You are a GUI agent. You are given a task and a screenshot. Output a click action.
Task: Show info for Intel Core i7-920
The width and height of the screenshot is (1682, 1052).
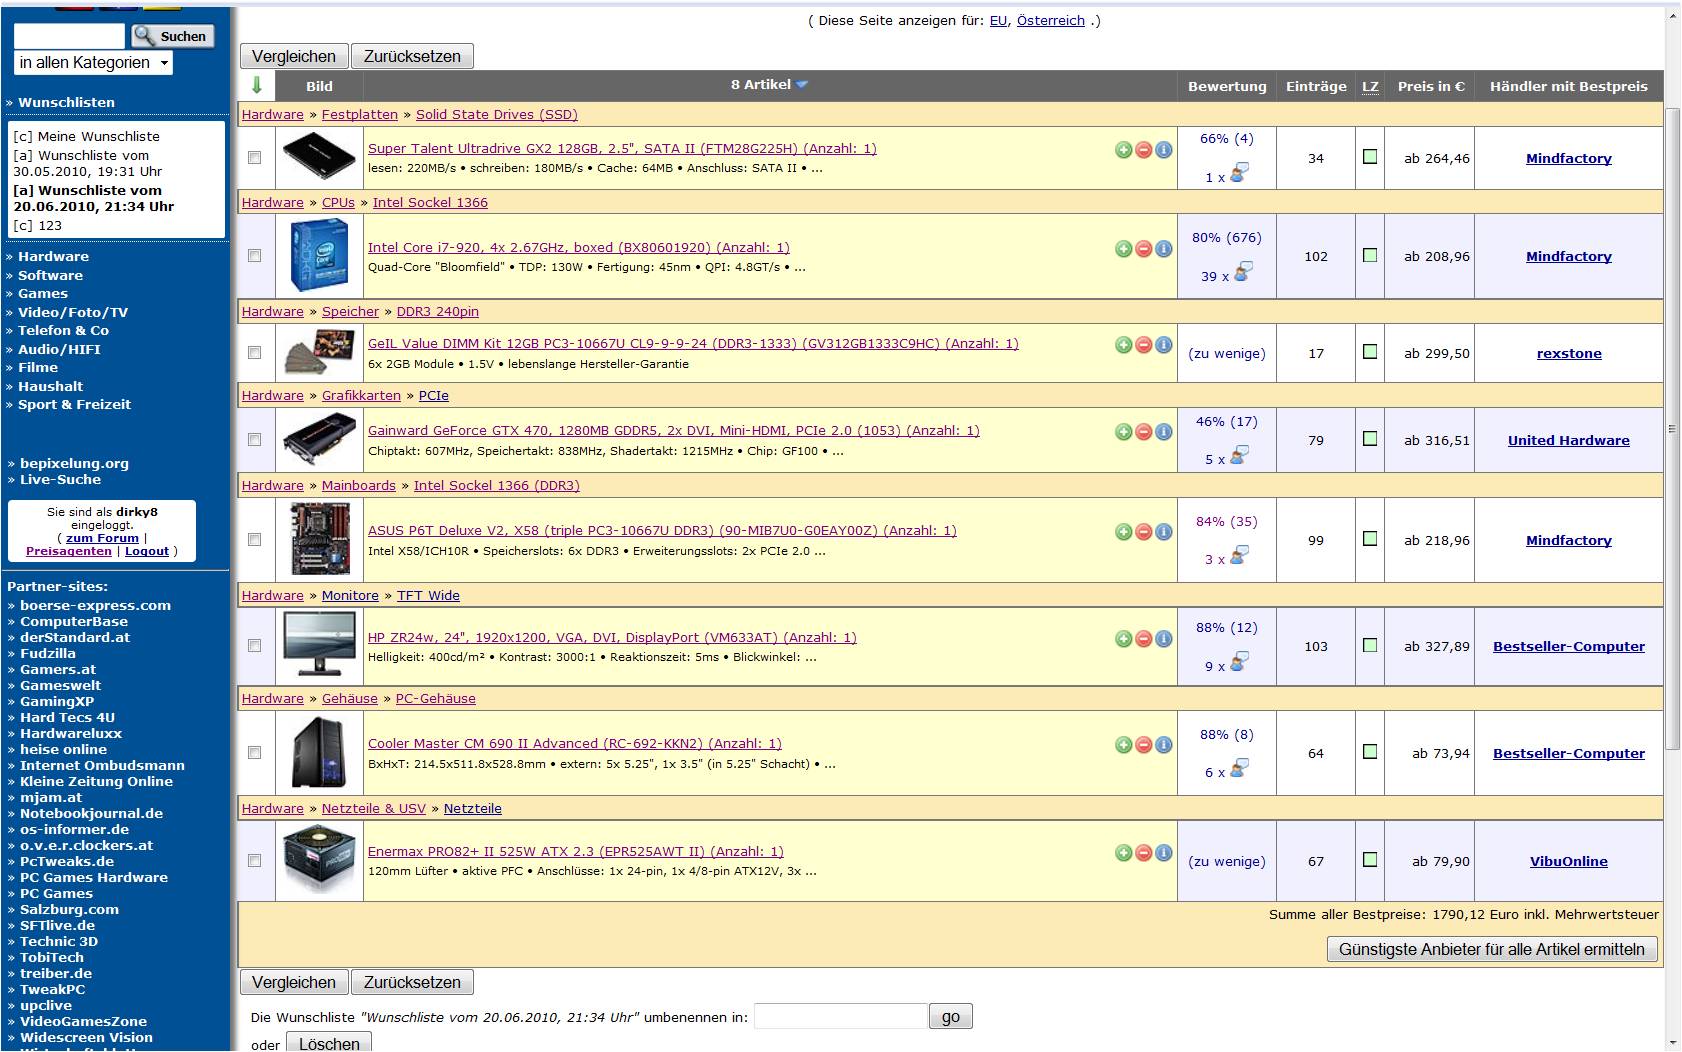tap(1164, 249)
